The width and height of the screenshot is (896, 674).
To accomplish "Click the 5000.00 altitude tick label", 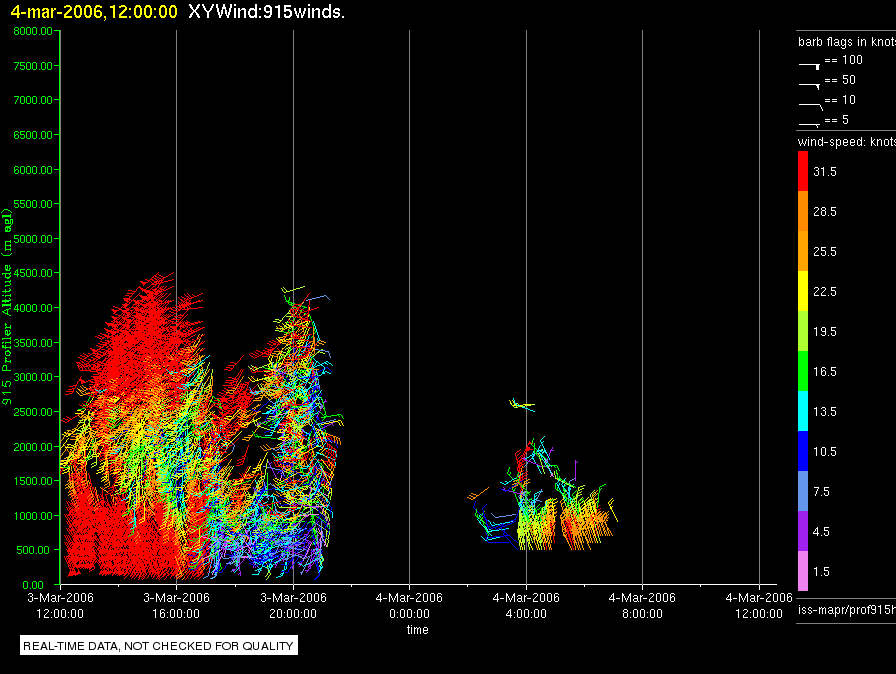I will pos(33,239).
